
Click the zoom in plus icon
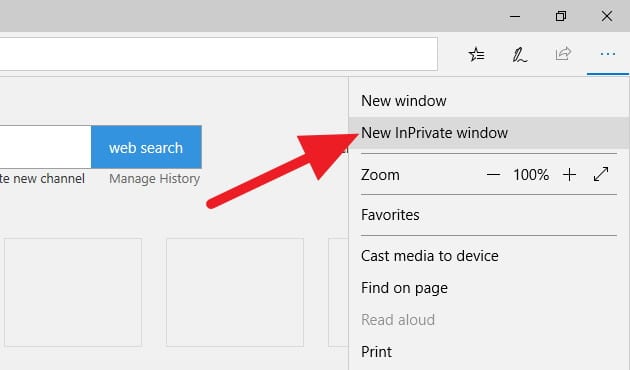[x=569, y=175]
